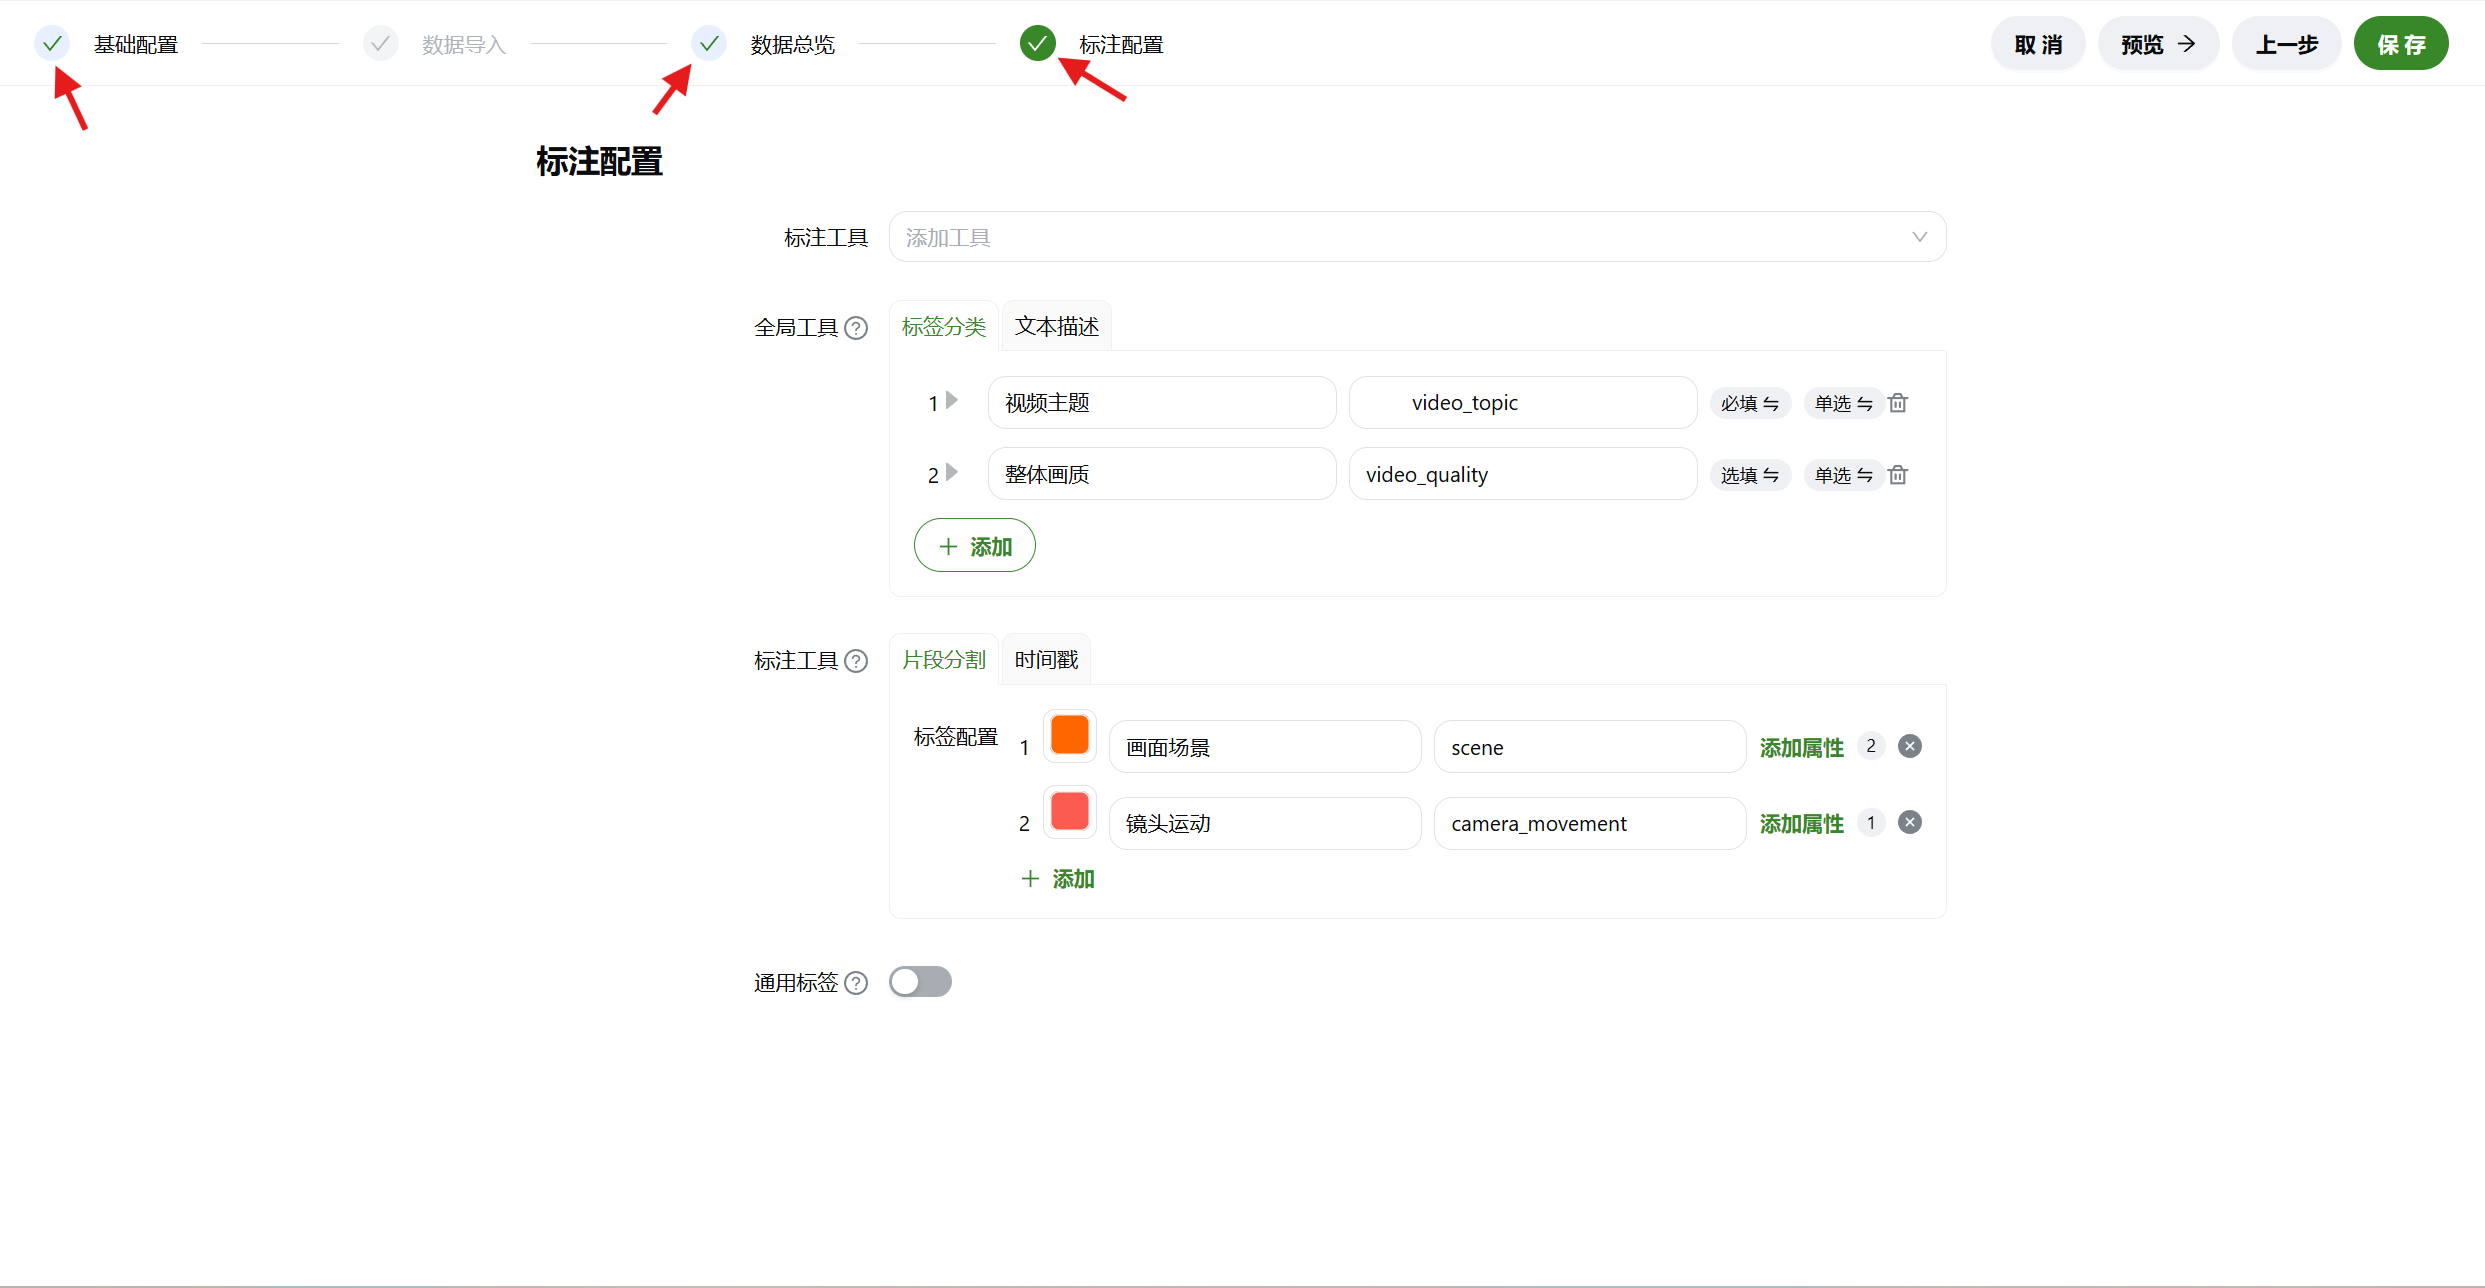This screenshot has height=1288, width=2485.
Task: Click outlined 添加 button under 标签分类
Action: pyautogui.click(x=975, y=546)
